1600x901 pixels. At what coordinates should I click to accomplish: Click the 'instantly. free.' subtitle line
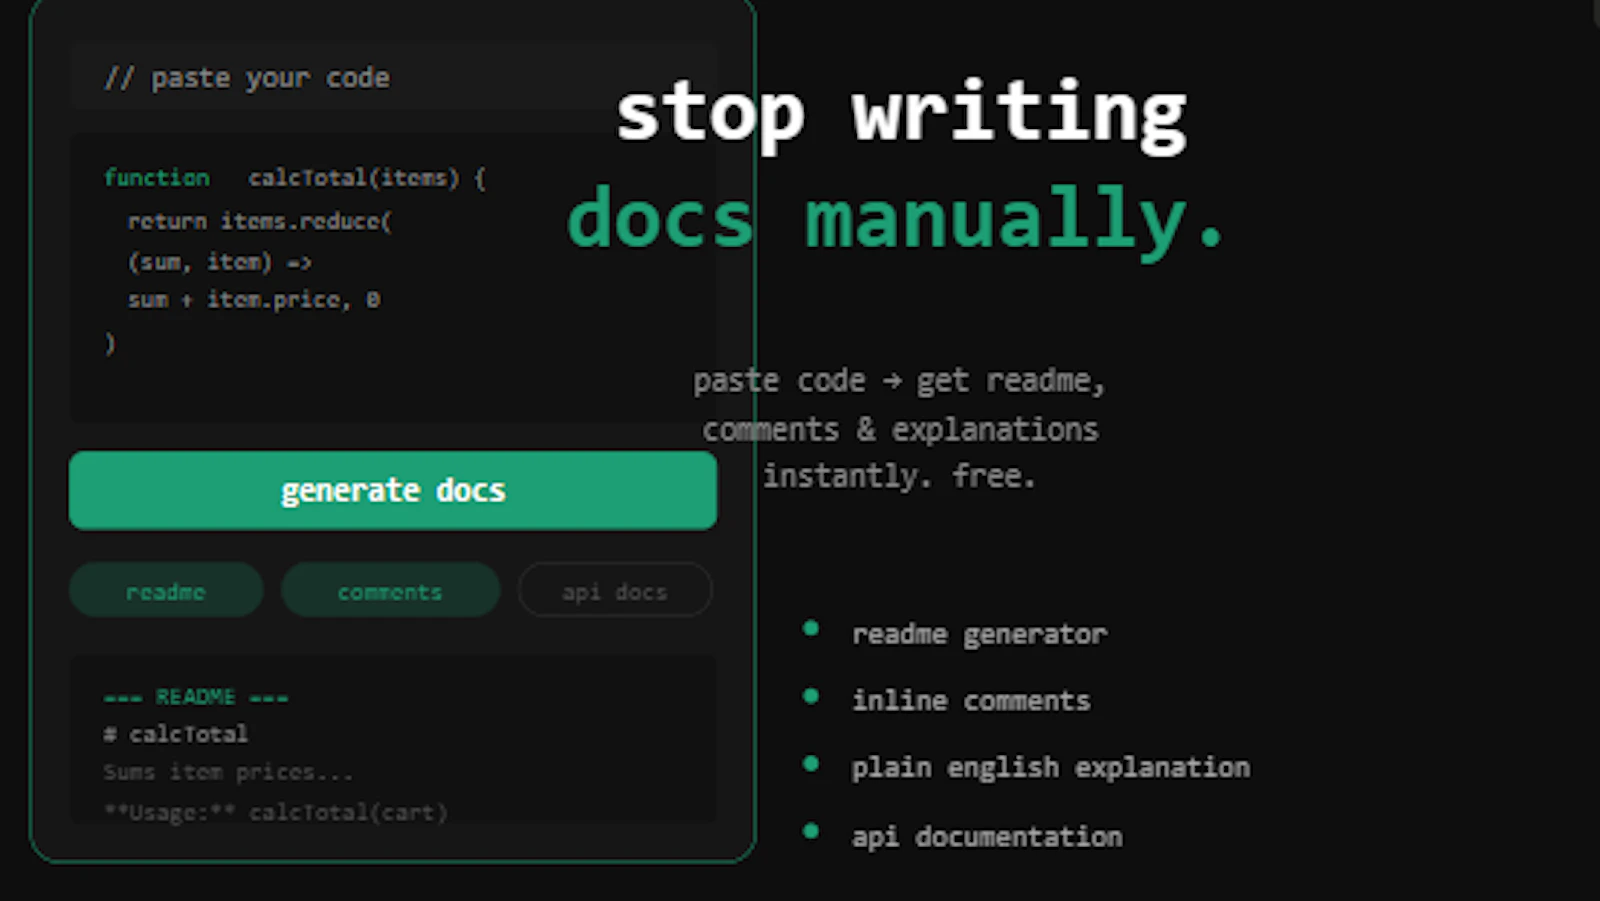(x=899, y=476)
